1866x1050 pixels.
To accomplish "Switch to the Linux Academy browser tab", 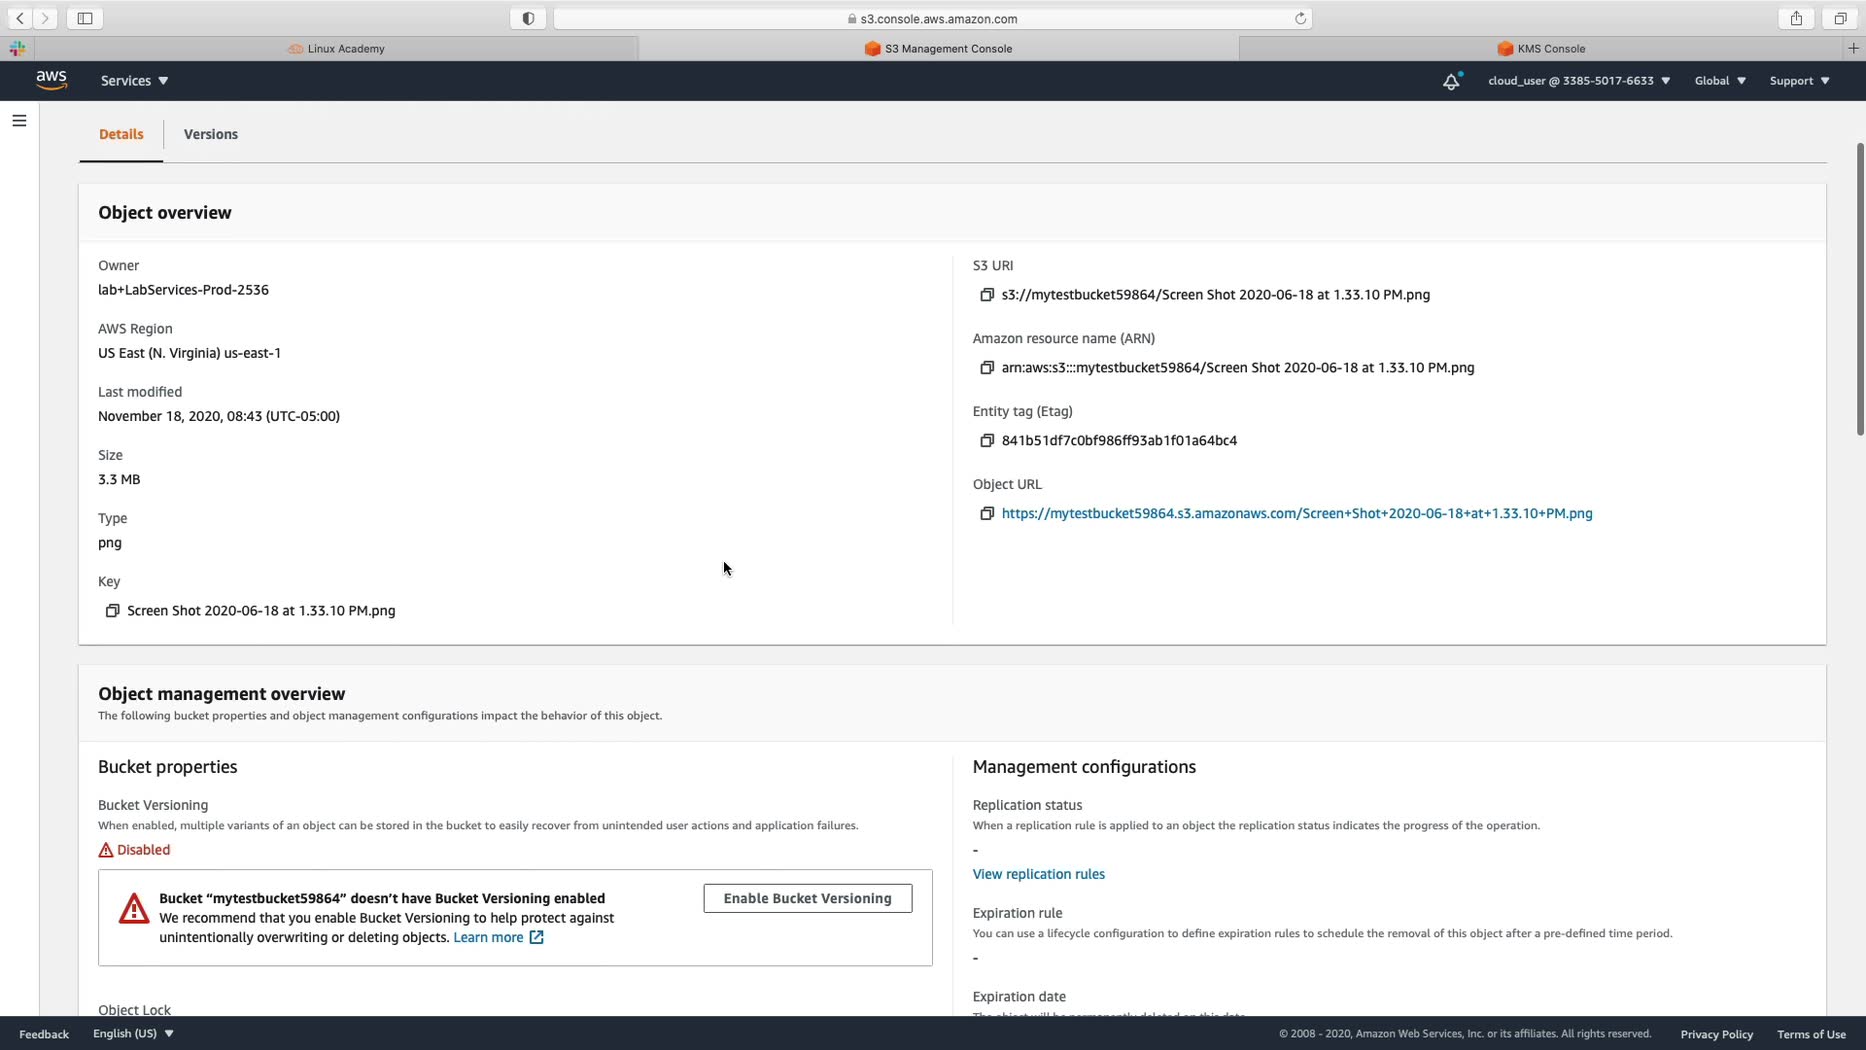I will point(336,48).
